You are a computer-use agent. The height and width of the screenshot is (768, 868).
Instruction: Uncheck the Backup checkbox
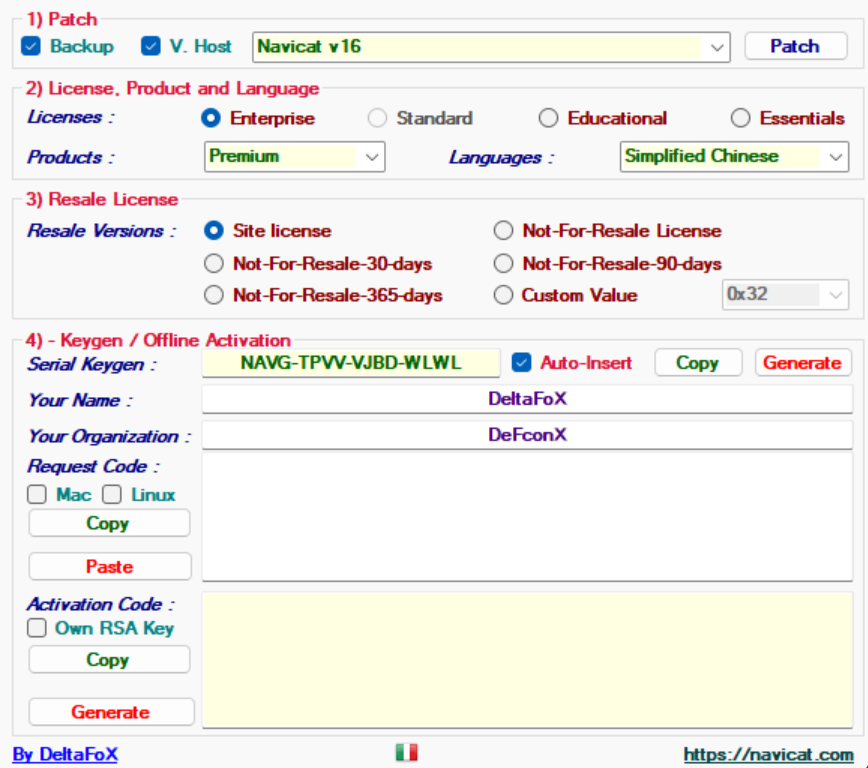click(31, 46)
